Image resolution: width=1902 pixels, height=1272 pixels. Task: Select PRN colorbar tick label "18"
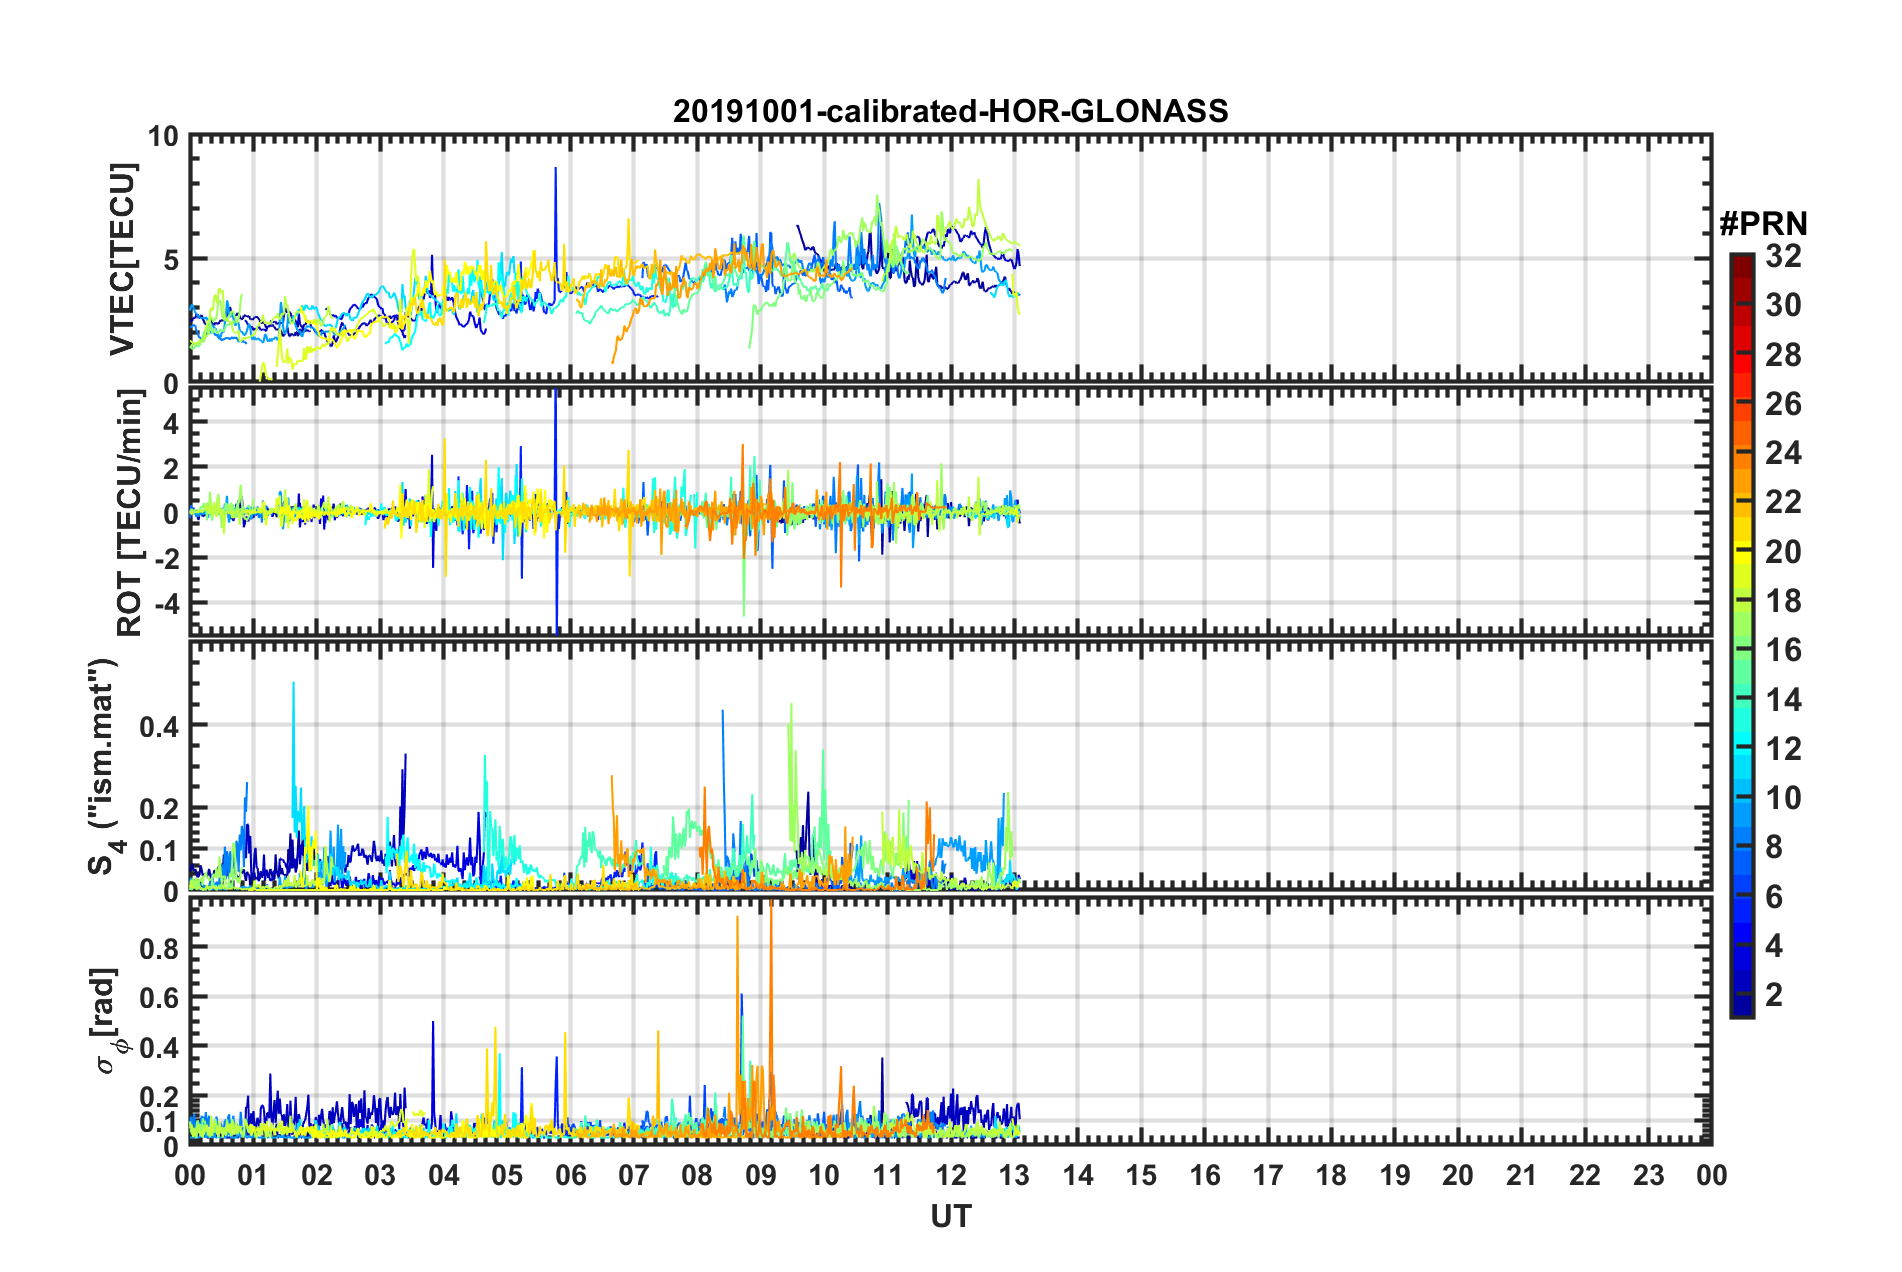coord(1783,601)
